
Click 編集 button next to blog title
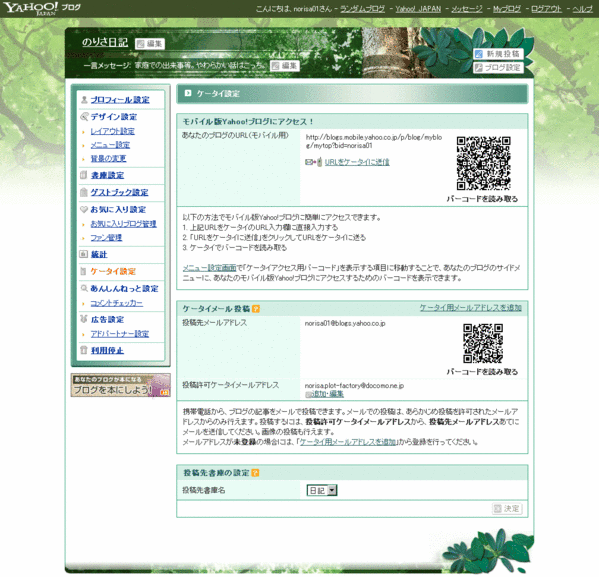click(x=150, y=44)
